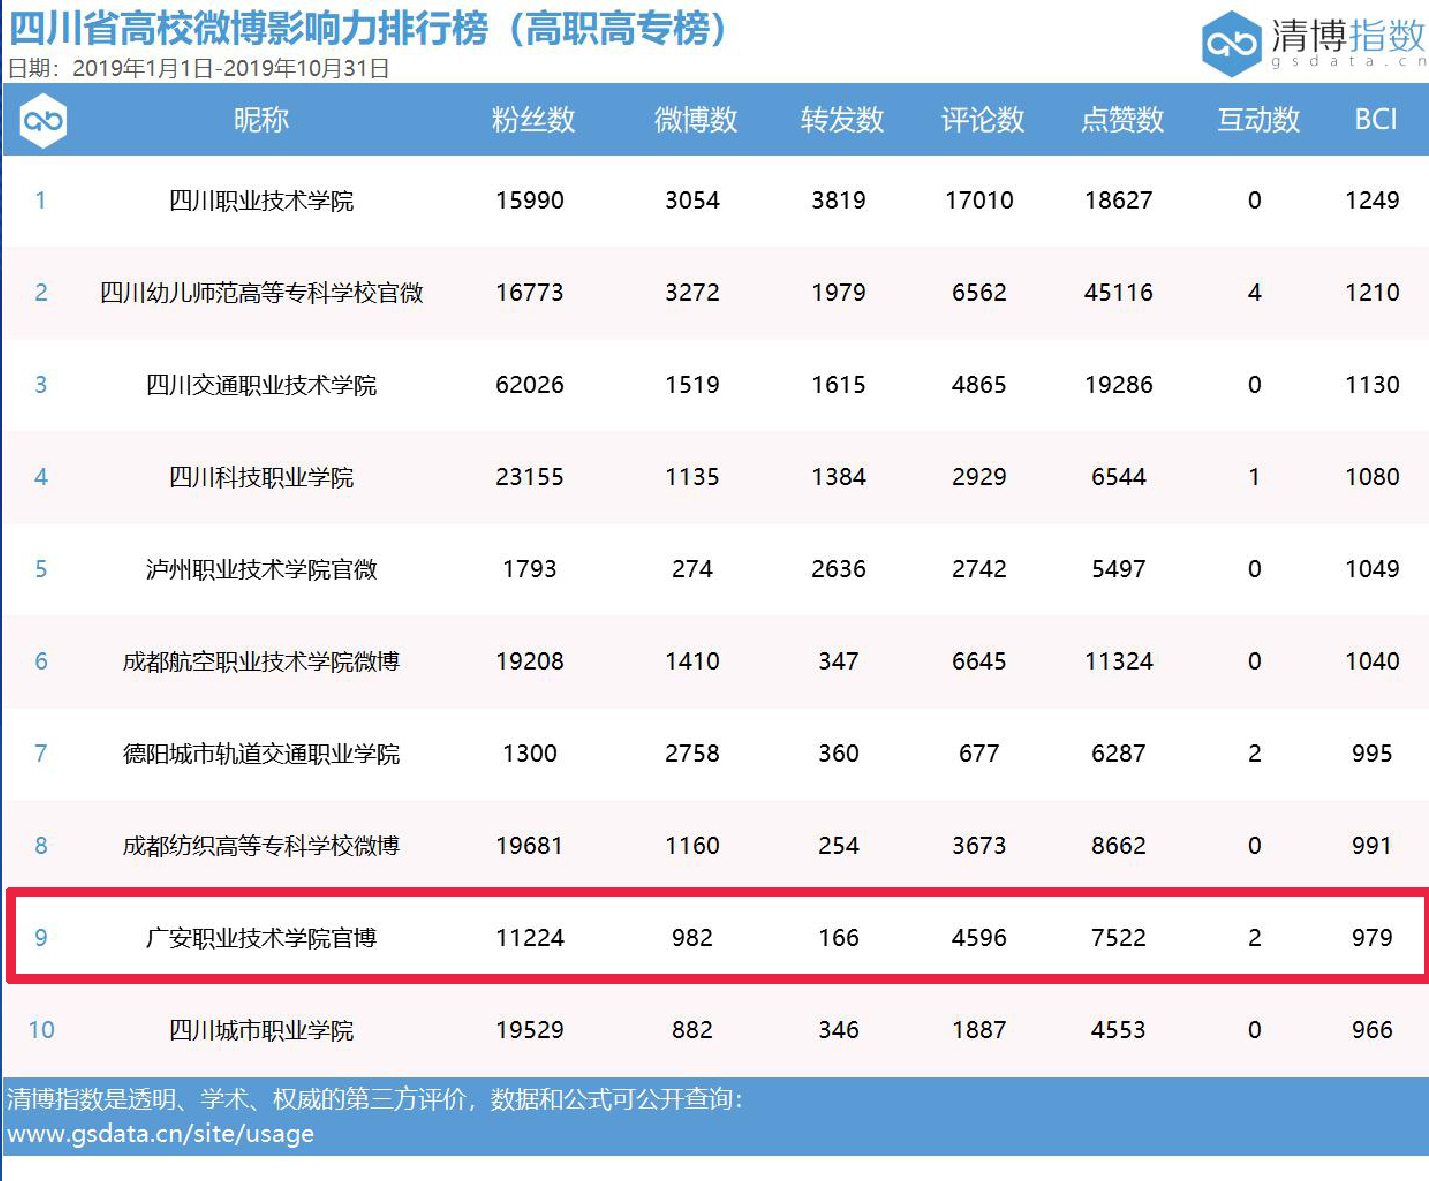
Task: Select the 评论数 column header
Action: coord(982,120)
